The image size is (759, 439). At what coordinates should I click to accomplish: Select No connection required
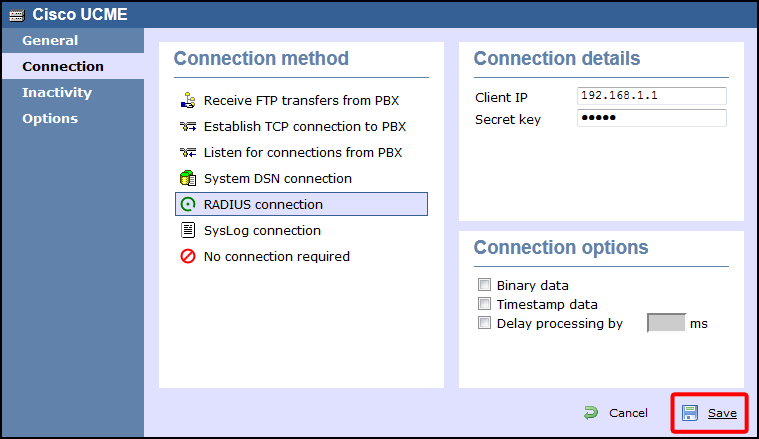pos(301,256)
